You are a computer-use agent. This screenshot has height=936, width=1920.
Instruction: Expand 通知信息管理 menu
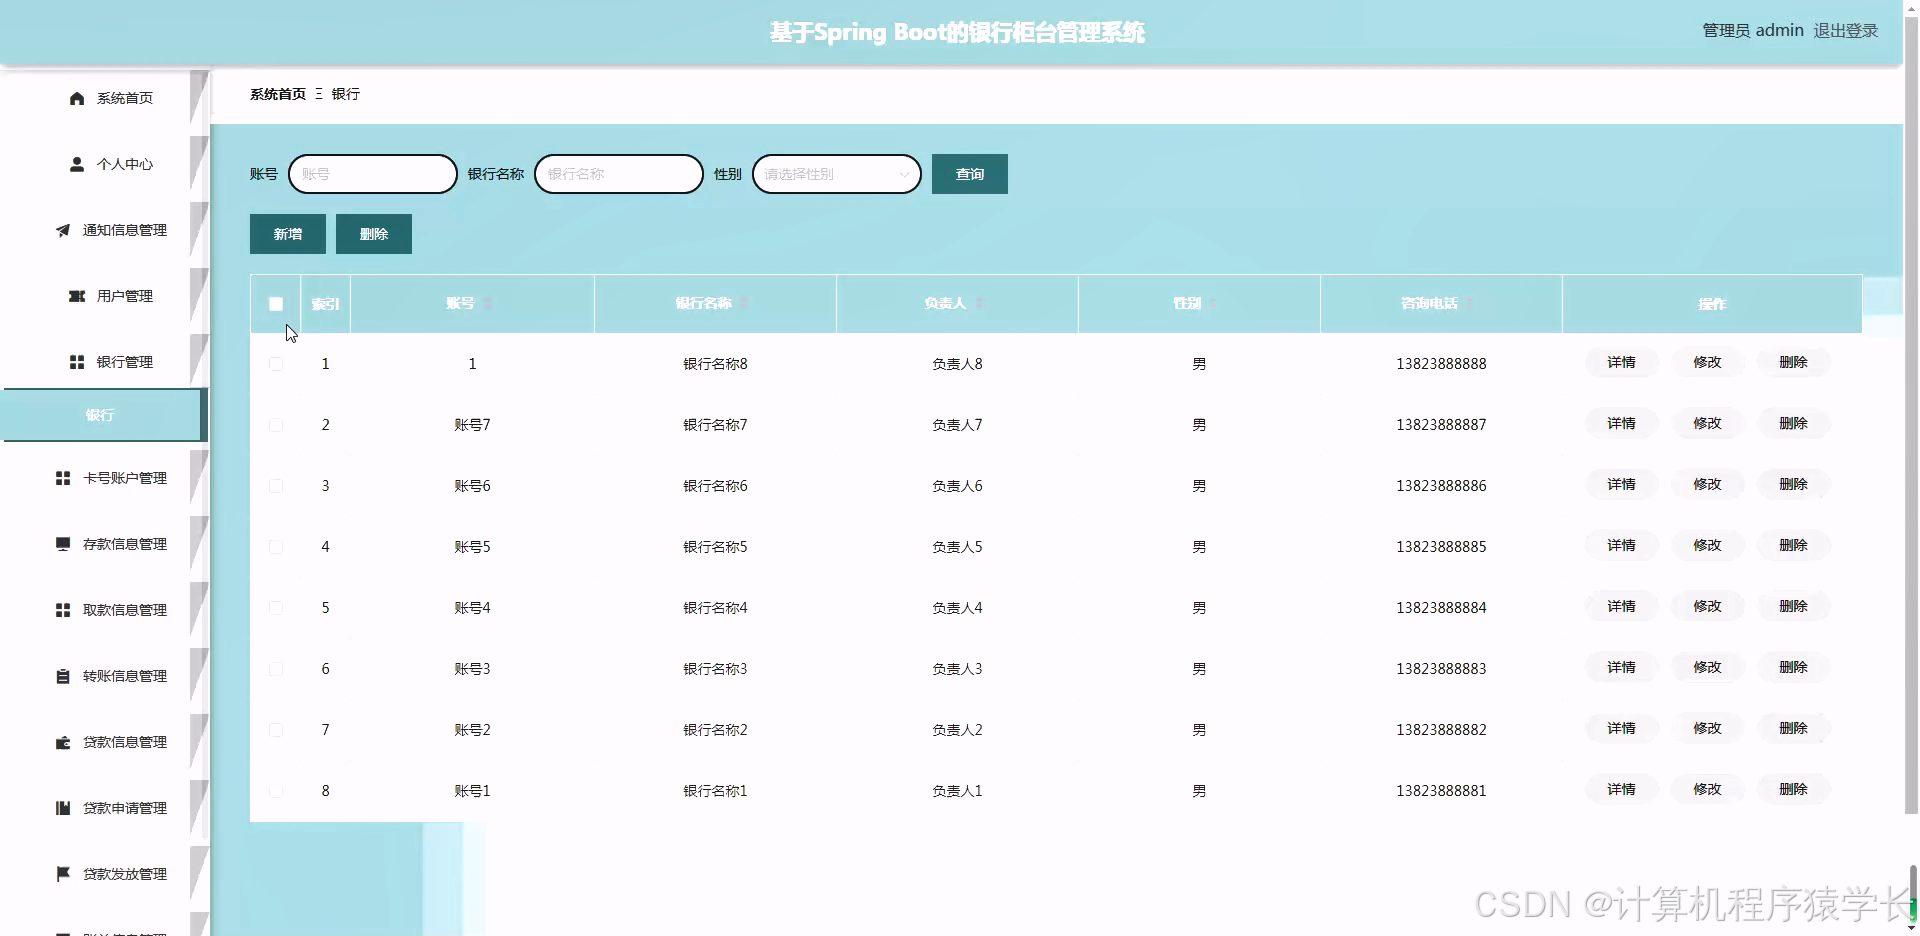point(105,230)
